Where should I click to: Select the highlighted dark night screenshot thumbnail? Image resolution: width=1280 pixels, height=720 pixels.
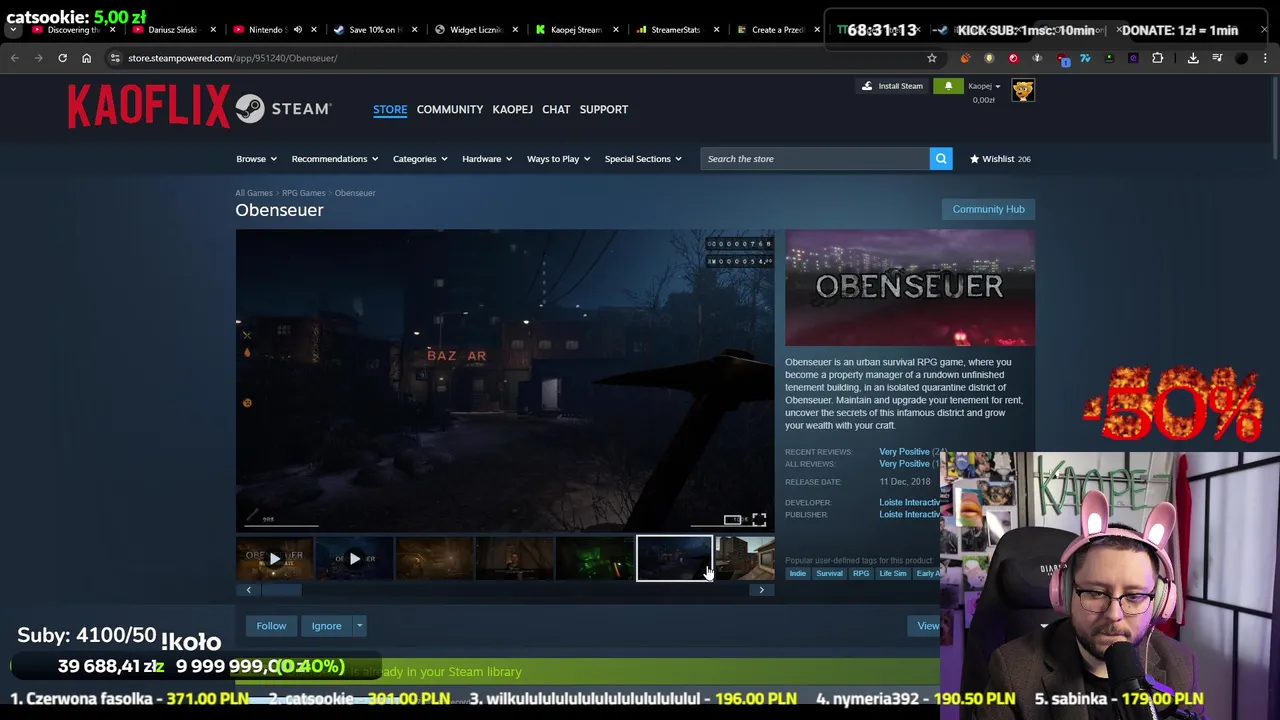[674, 558]
